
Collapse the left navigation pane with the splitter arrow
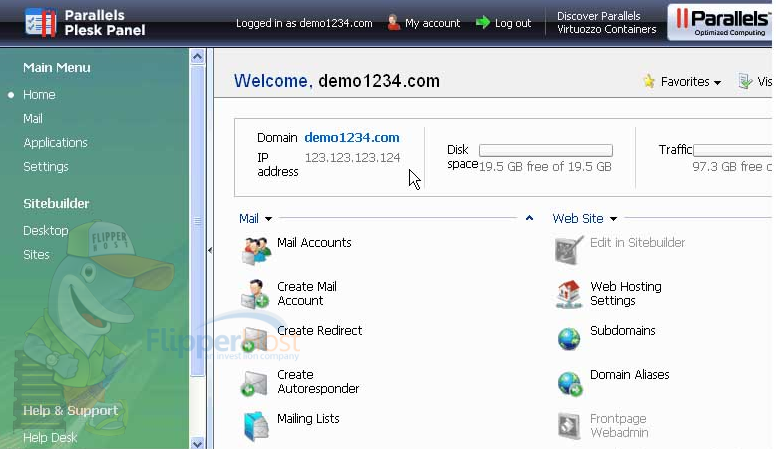tap(210, 250)
